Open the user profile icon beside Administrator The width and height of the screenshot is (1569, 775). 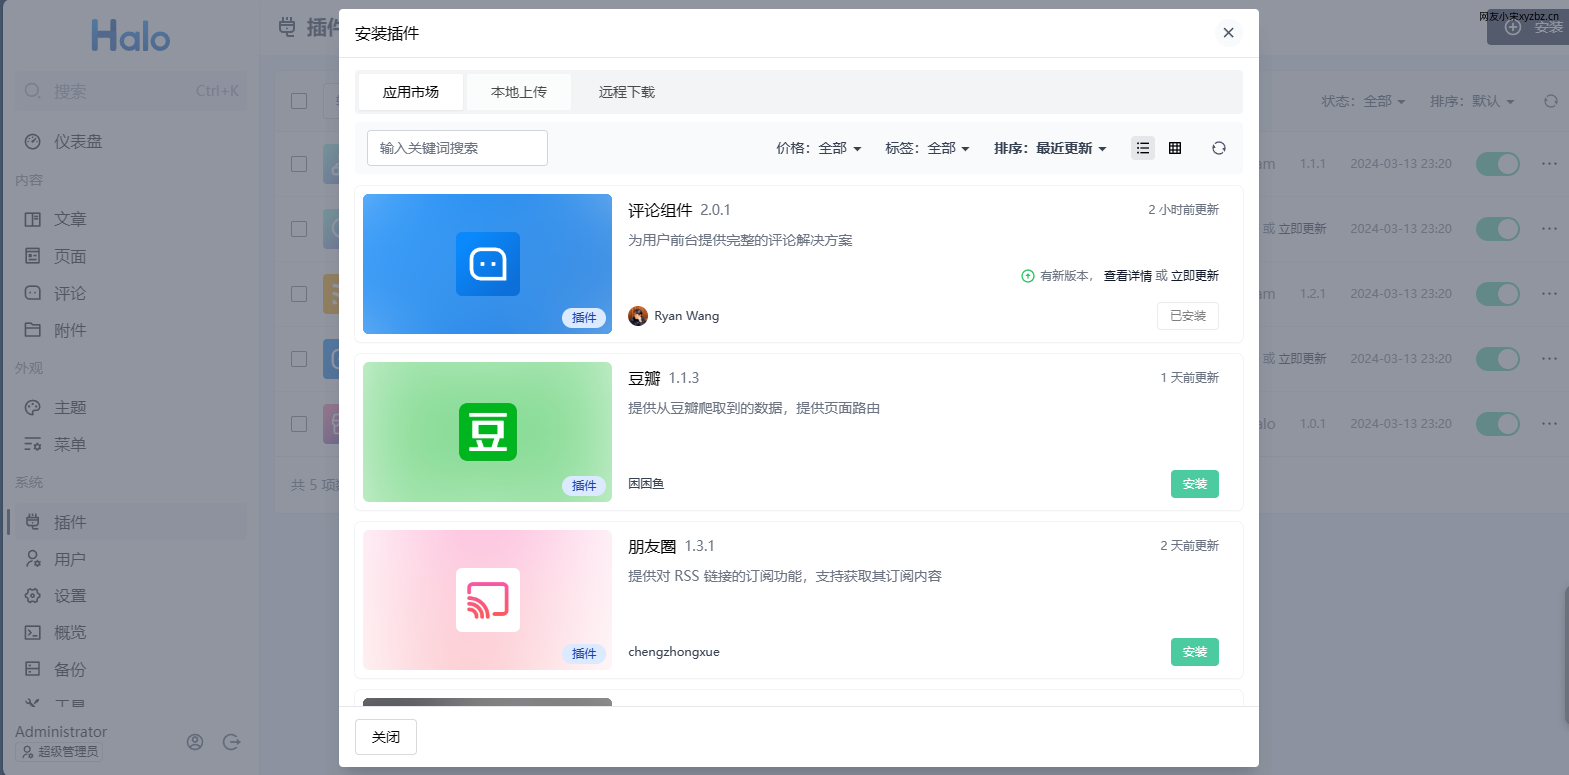pyautogui.click(x=195, y=742)
